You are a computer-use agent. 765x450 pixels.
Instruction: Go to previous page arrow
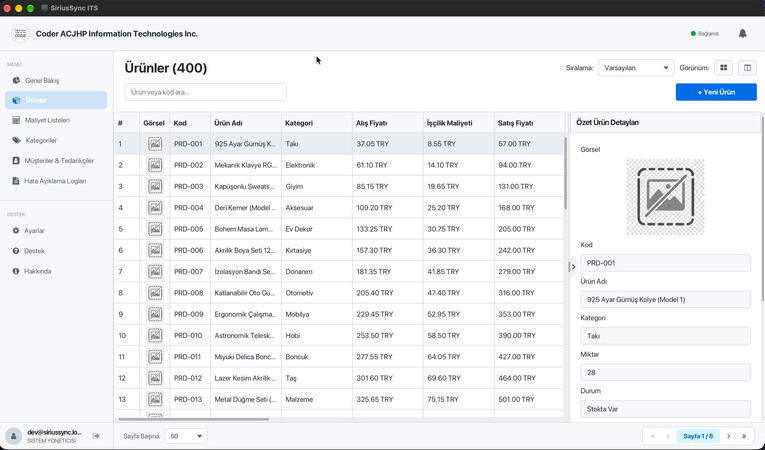pos(668,436)
